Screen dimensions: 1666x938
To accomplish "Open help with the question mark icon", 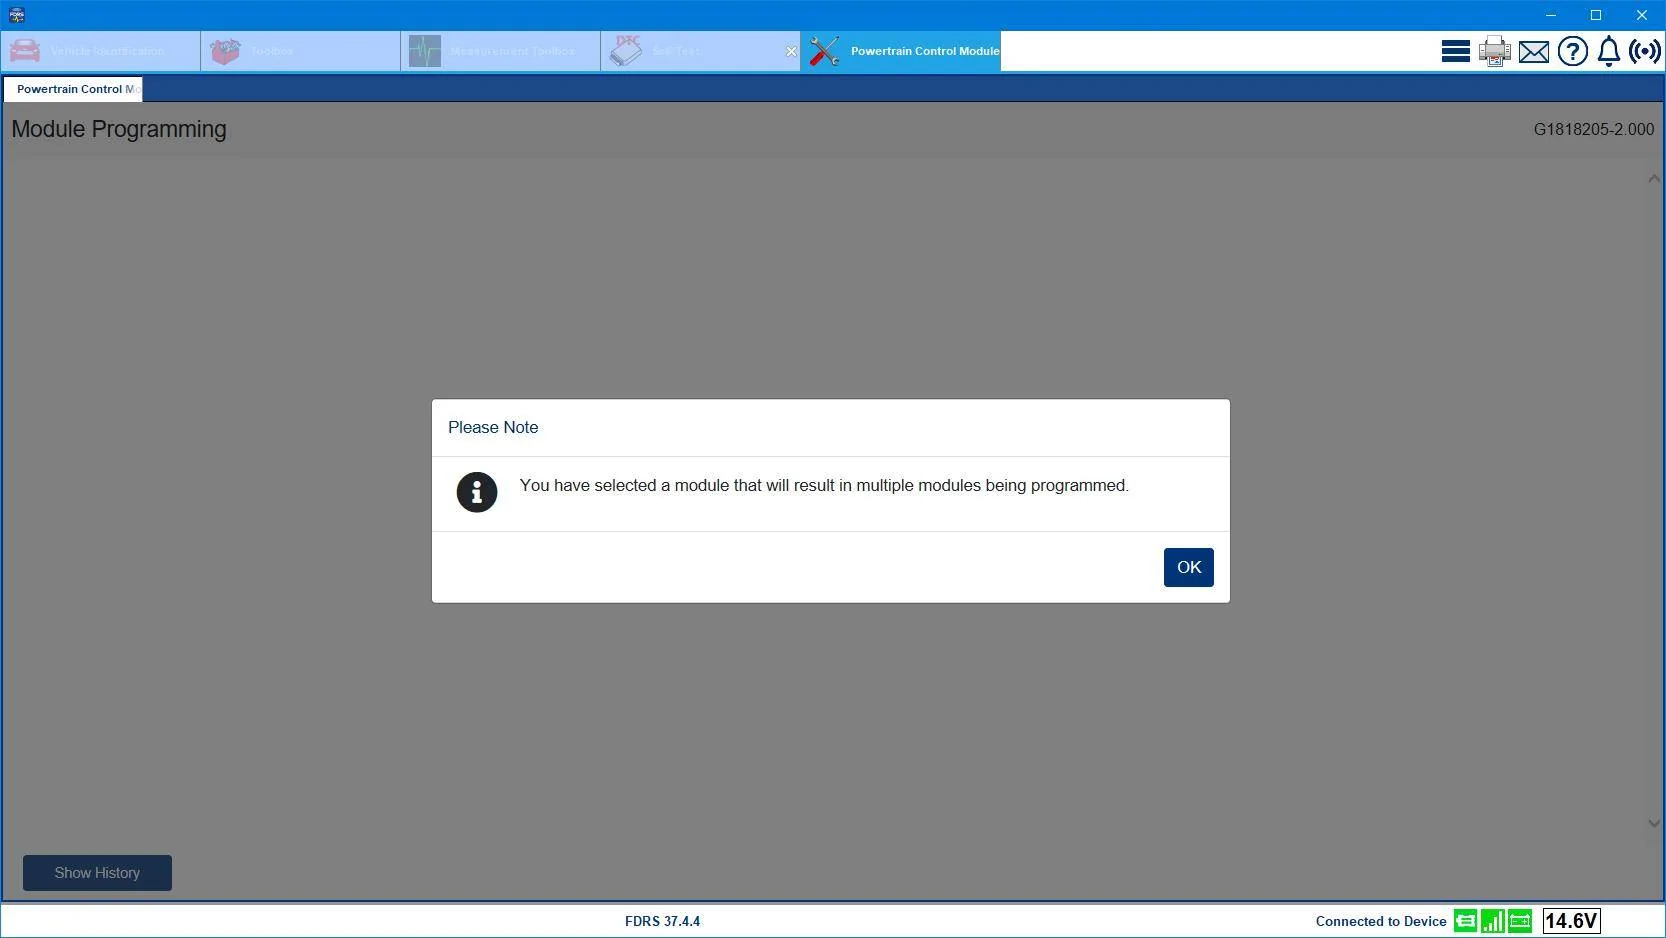I will (x=1572, y=51).
